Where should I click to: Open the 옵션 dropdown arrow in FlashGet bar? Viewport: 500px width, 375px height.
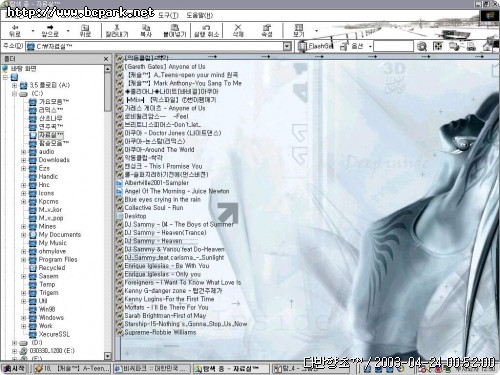click(x=370, y=46)
